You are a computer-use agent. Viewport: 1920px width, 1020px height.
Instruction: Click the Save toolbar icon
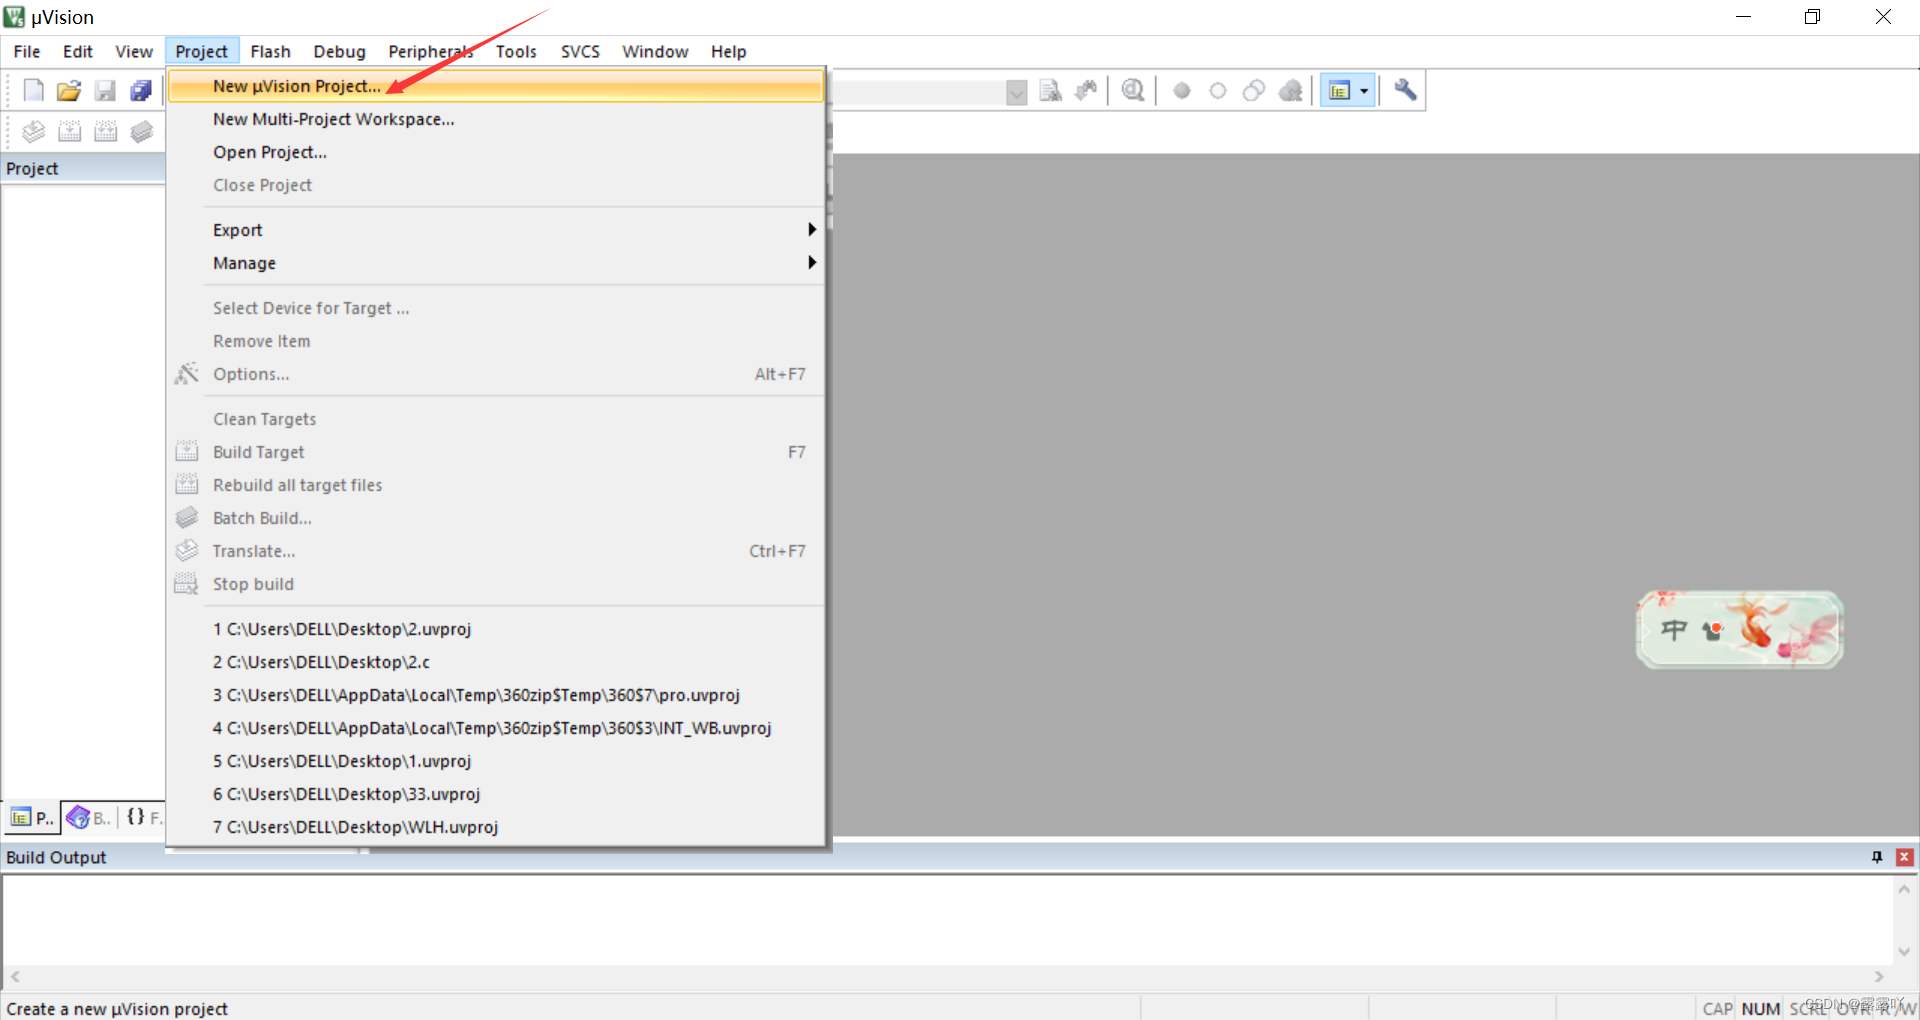(105, 91)
